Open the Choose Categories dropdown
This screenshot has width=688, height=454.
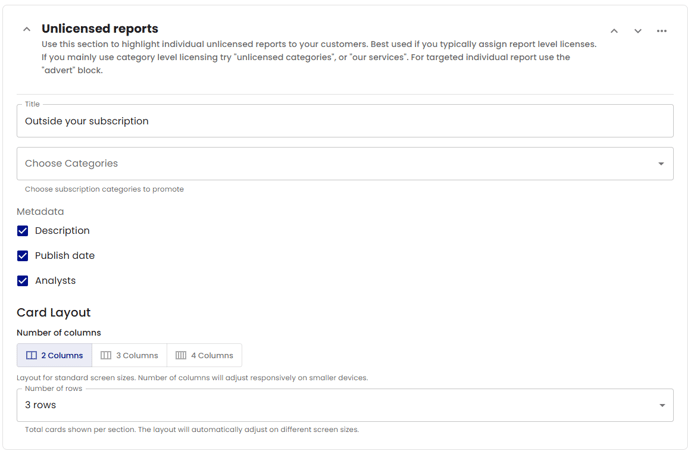(x=345, y=164)
